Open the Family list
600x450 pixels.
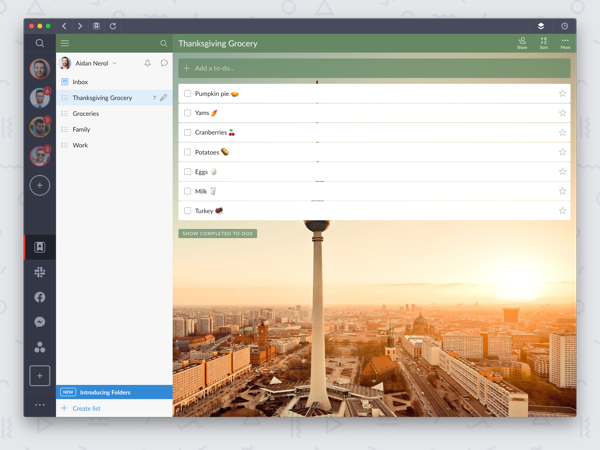point(114,129)
